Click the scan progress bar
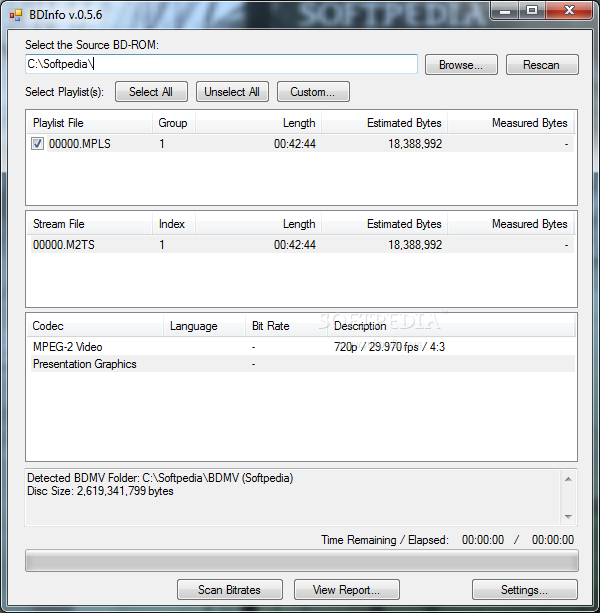Screen dimensions: 600x613 pos(302,561)
